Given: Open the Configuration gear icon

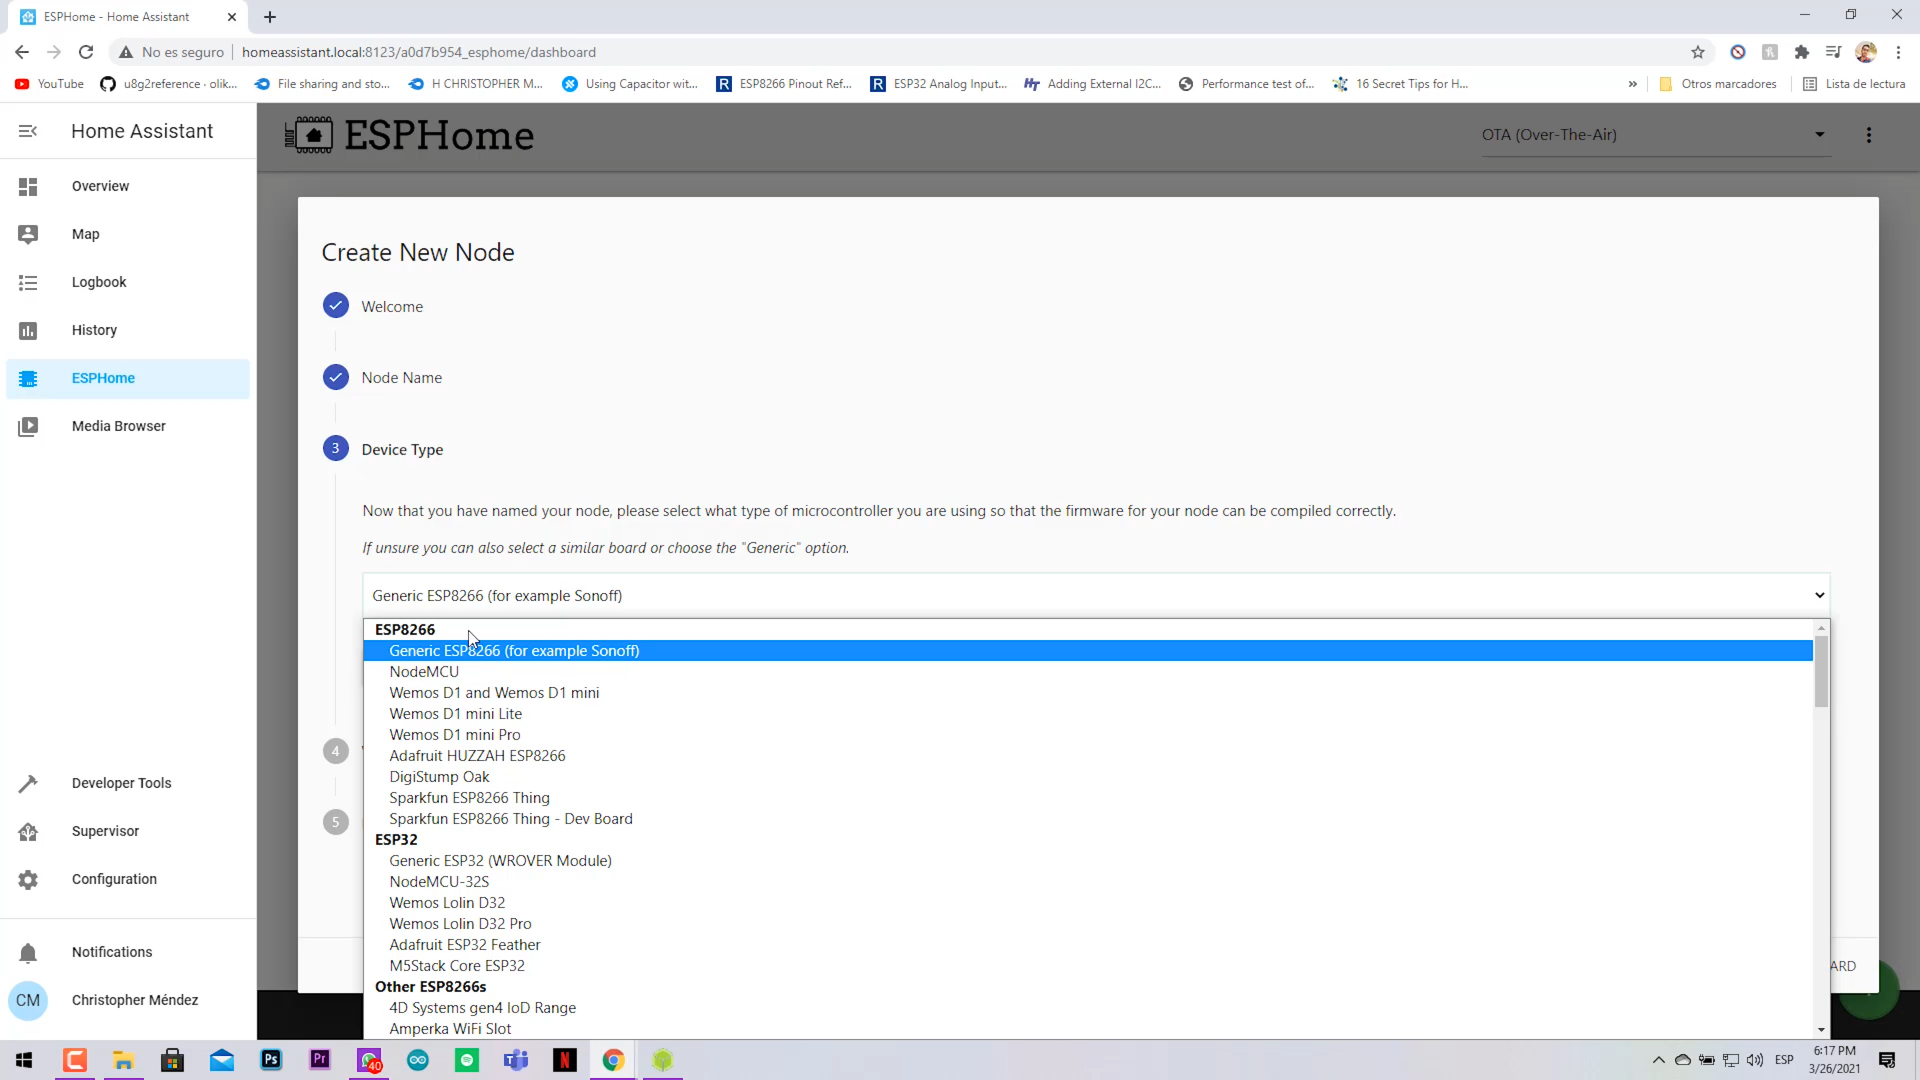Looking at the screenshot, I should (x=28, y=880).
